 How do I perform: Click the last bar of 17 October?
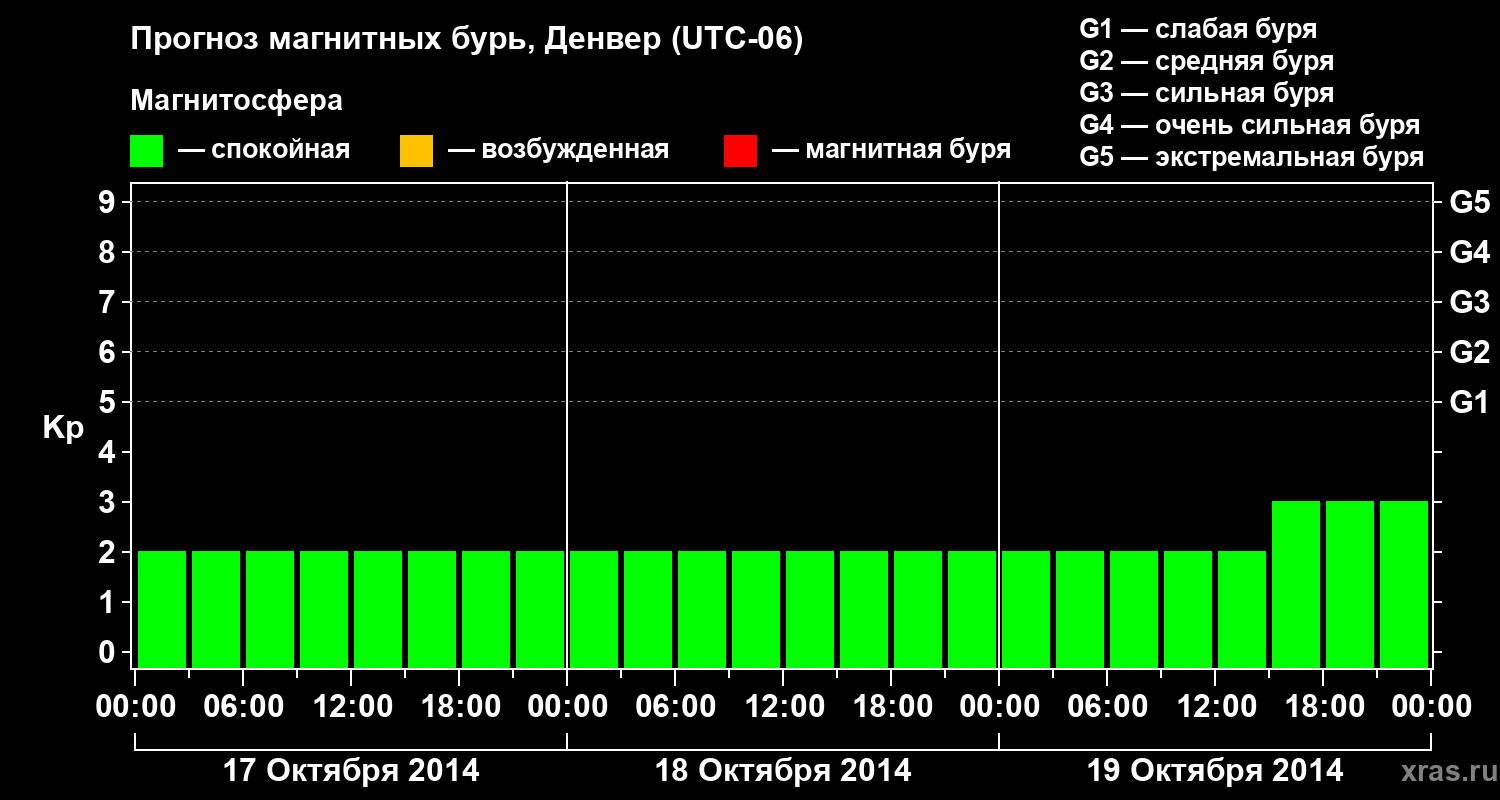click(x=540, y=609)
